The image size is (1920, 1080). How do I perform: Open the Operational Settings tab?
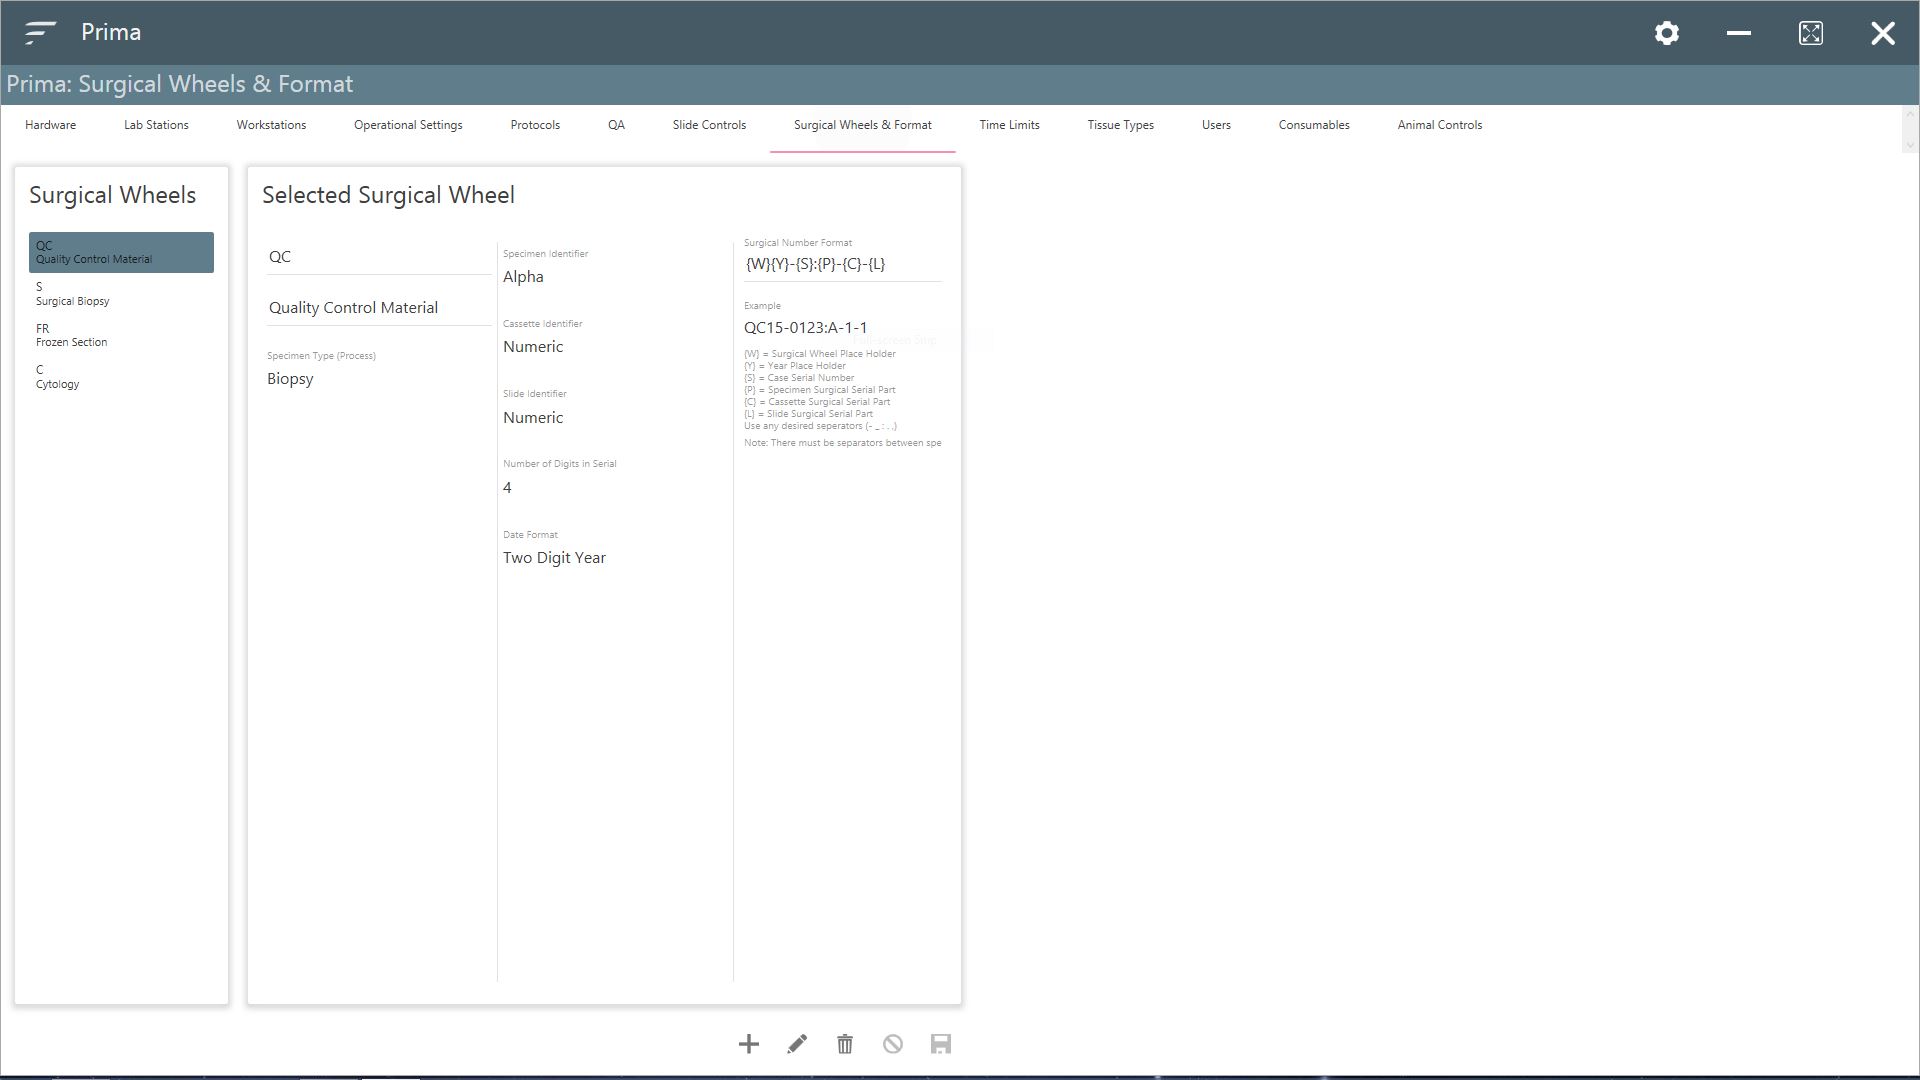[408, 125]
